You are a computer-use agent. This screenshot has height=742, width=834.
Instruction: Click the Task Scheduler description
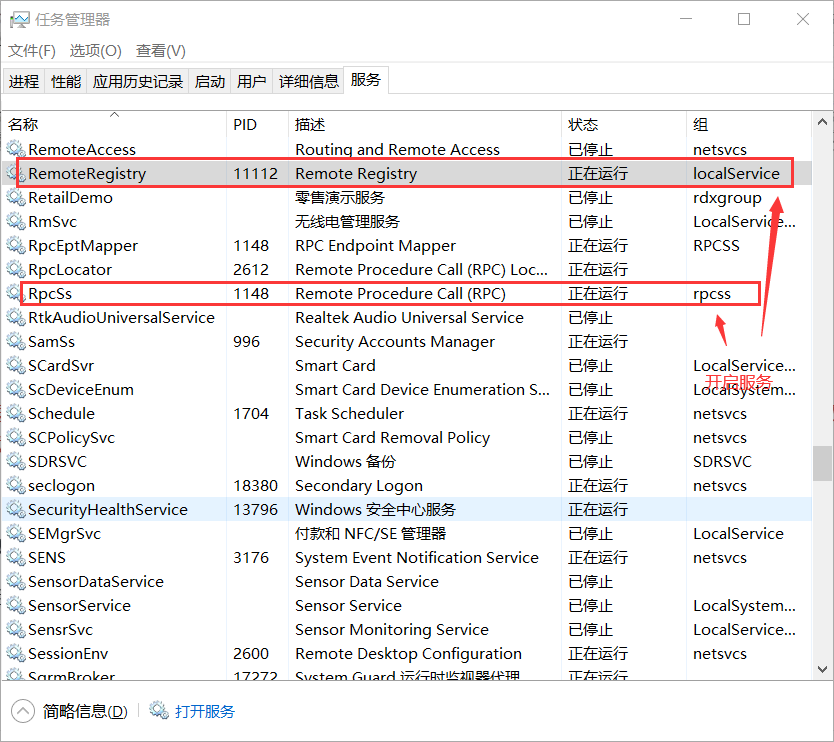[x=349, y=413]
